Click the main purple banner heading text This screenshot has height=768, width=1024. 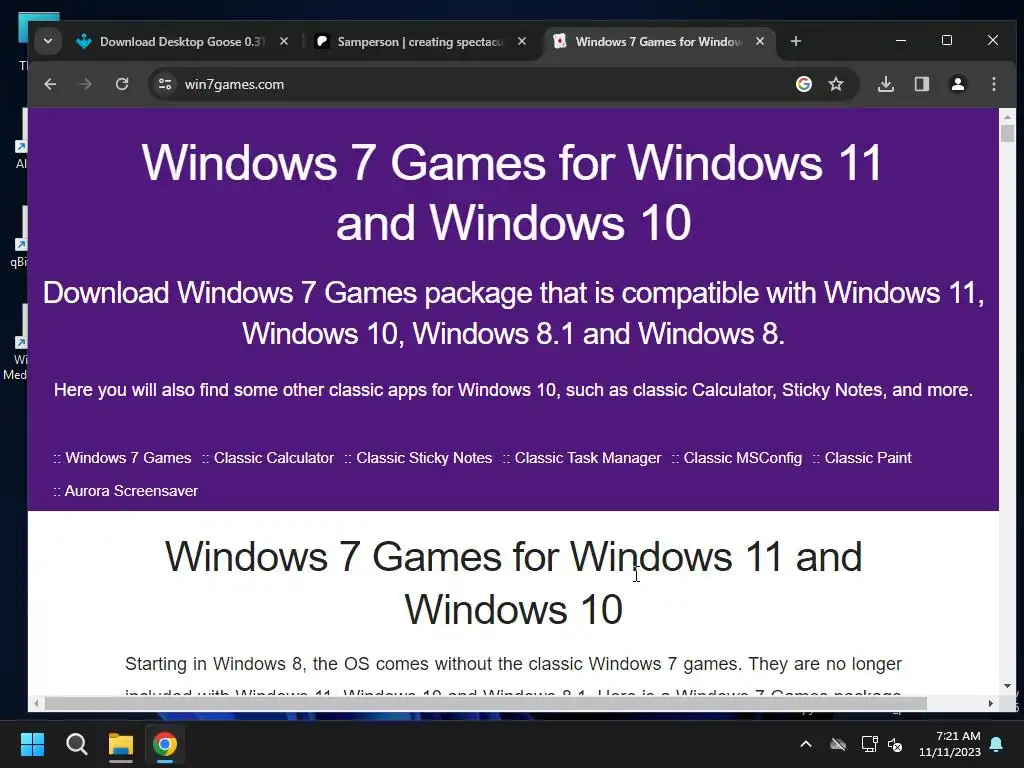[513, 193]
